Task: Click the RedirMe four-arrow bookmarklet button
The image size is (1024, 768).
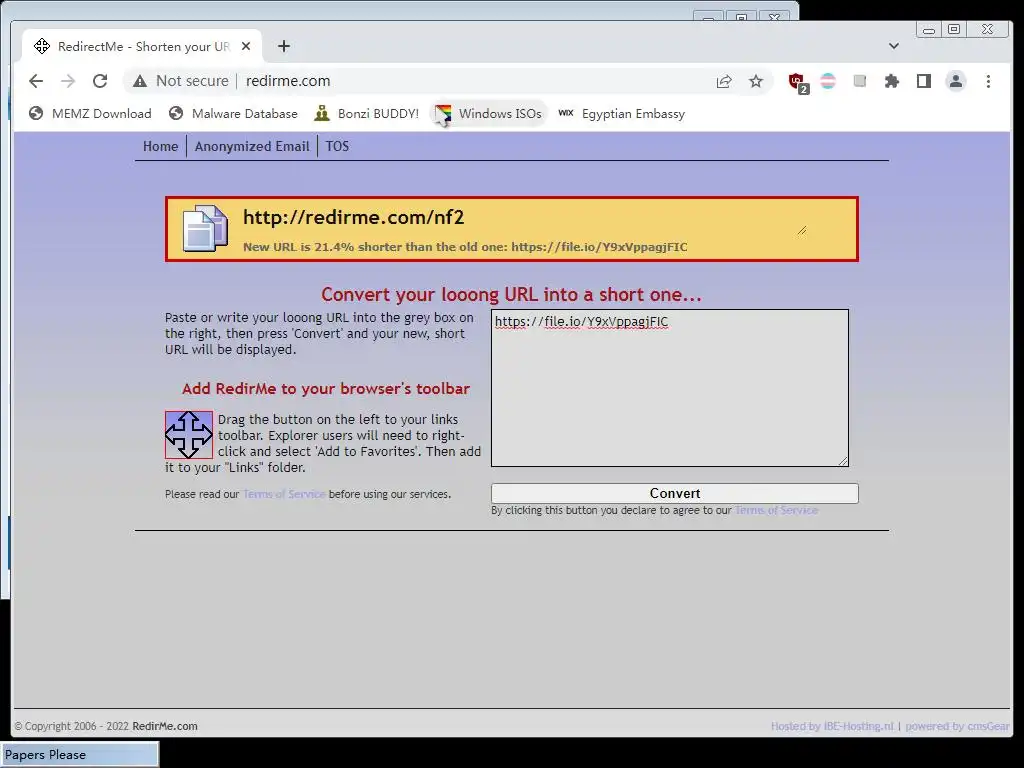Action: tap(189, 434)
